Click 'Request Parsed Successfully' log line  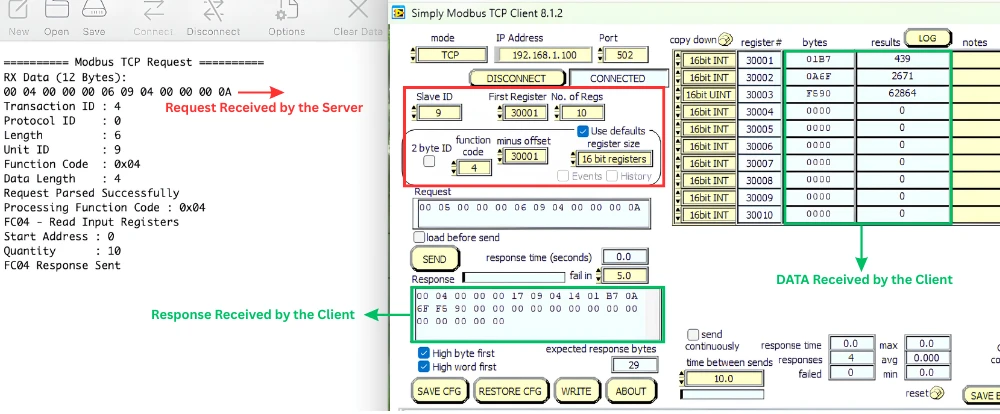pyautogui.click(x=91, y=193)
